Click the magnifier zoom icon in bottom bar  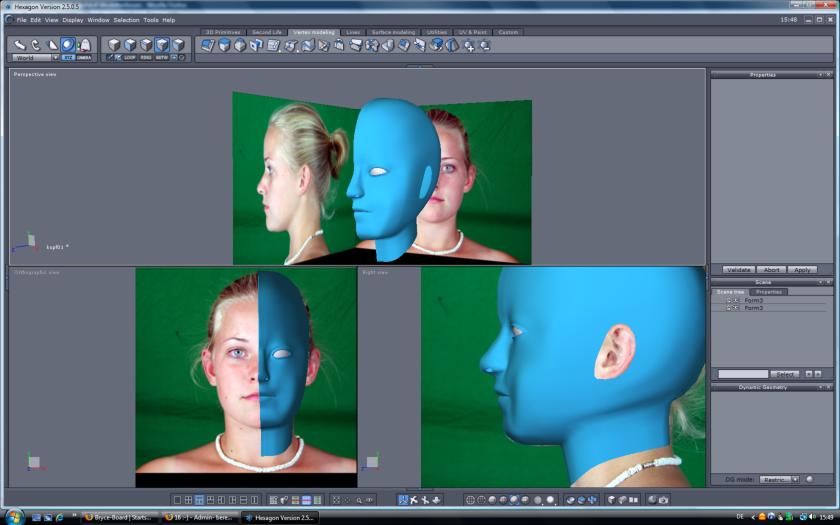(359, 500)
